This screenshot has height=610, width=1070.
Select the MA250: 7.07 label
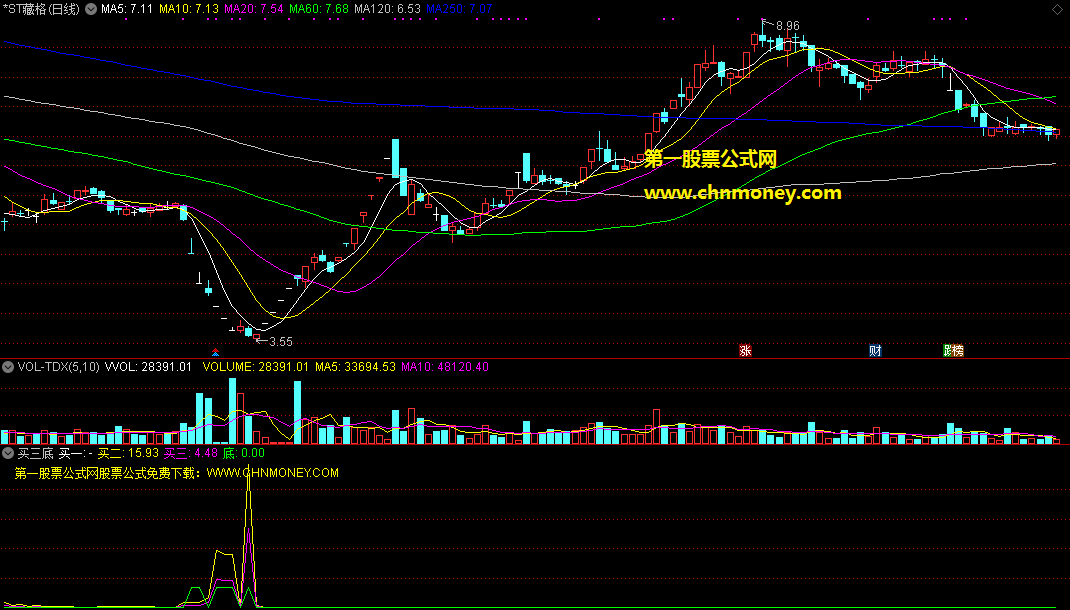459,9
